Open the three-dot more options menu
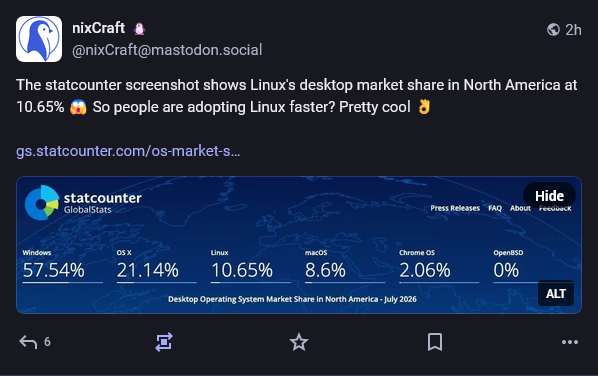This screenshot has height=376, width=598. [x=570, y=342]
